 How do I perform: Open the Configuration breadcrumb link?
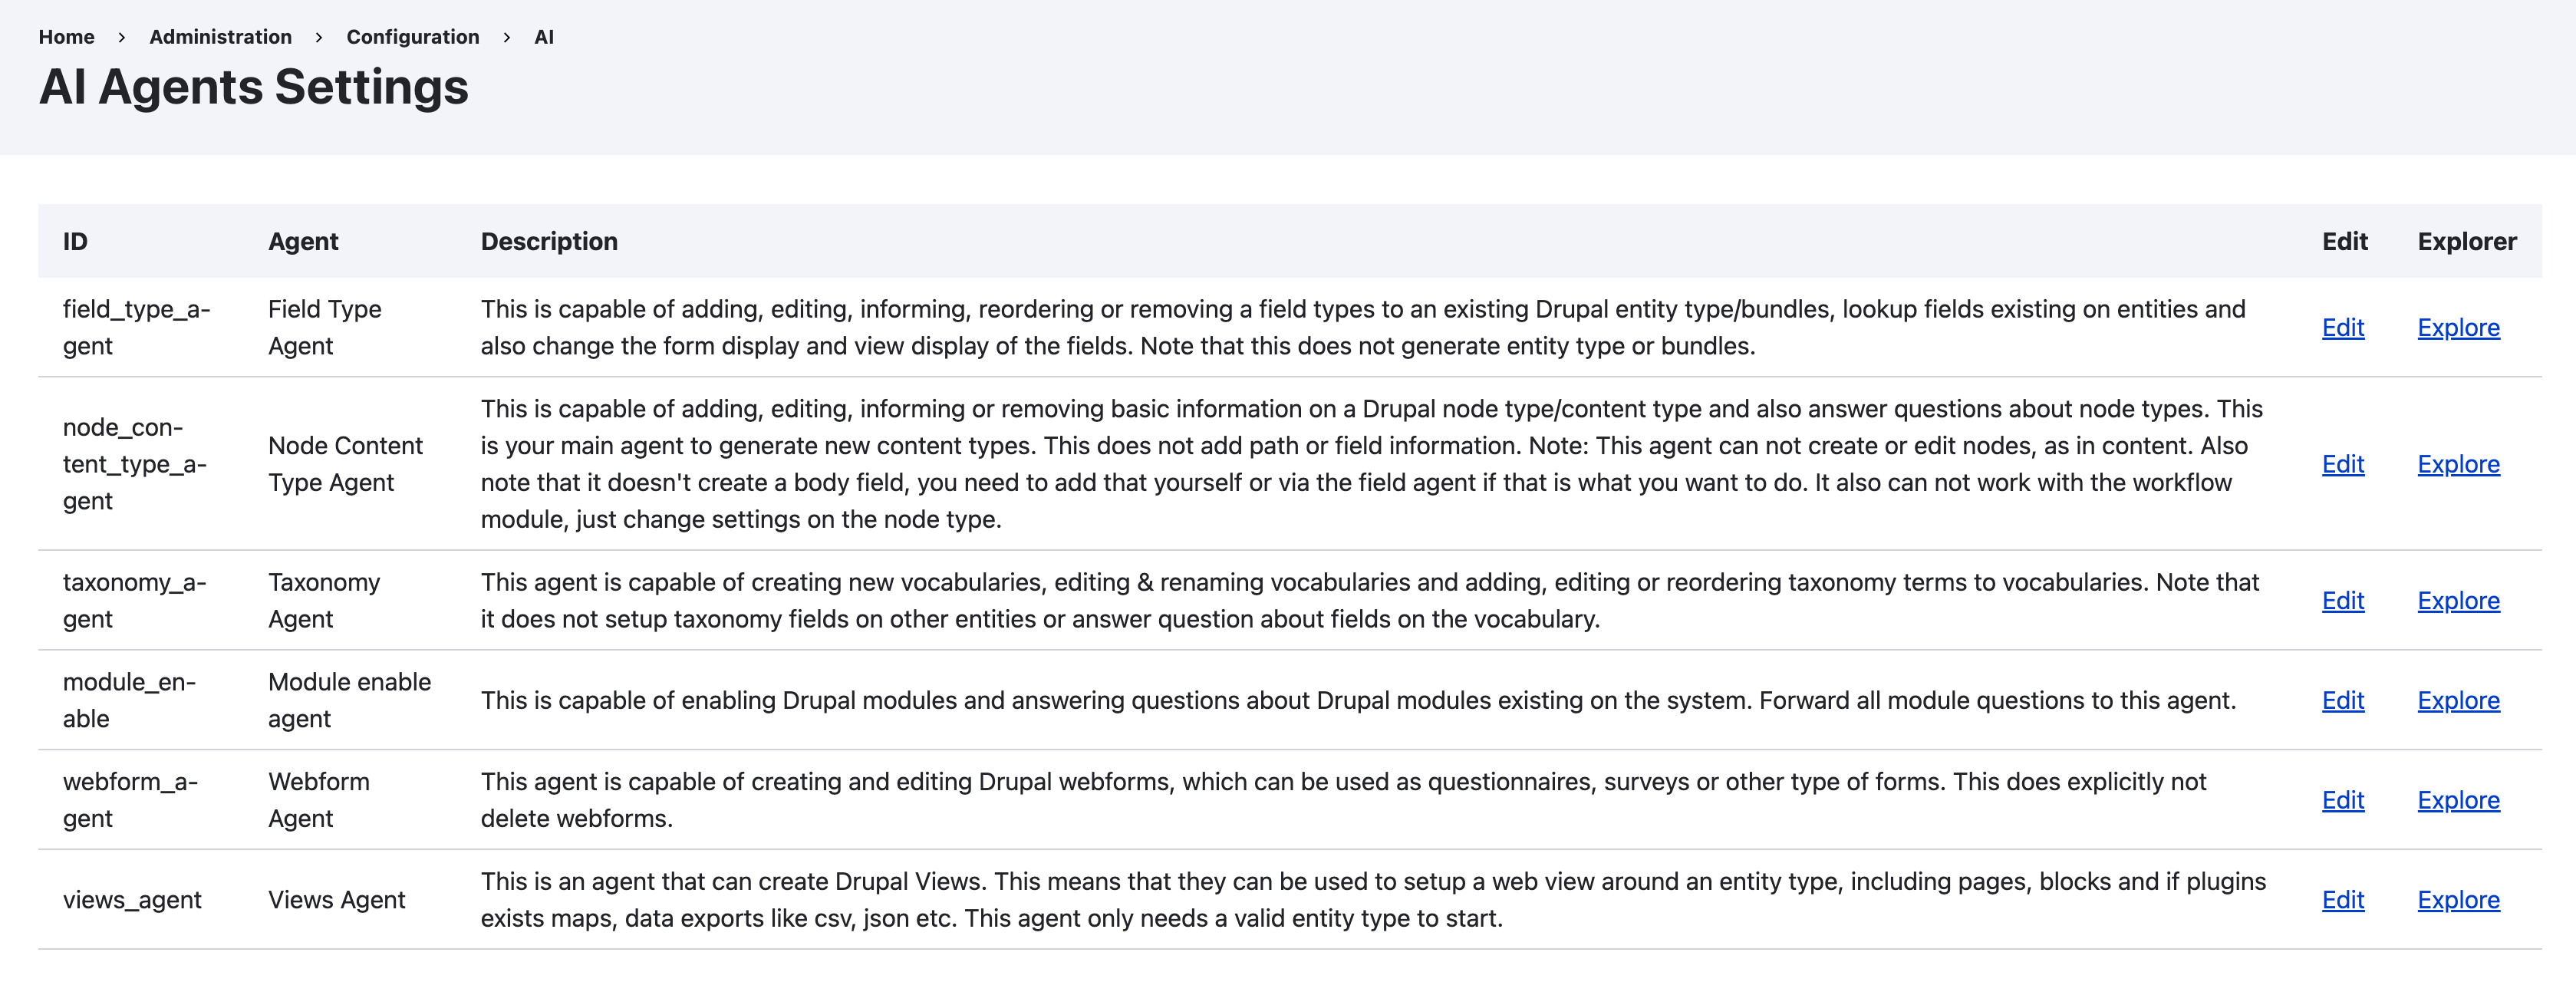[x=412, y=37]
